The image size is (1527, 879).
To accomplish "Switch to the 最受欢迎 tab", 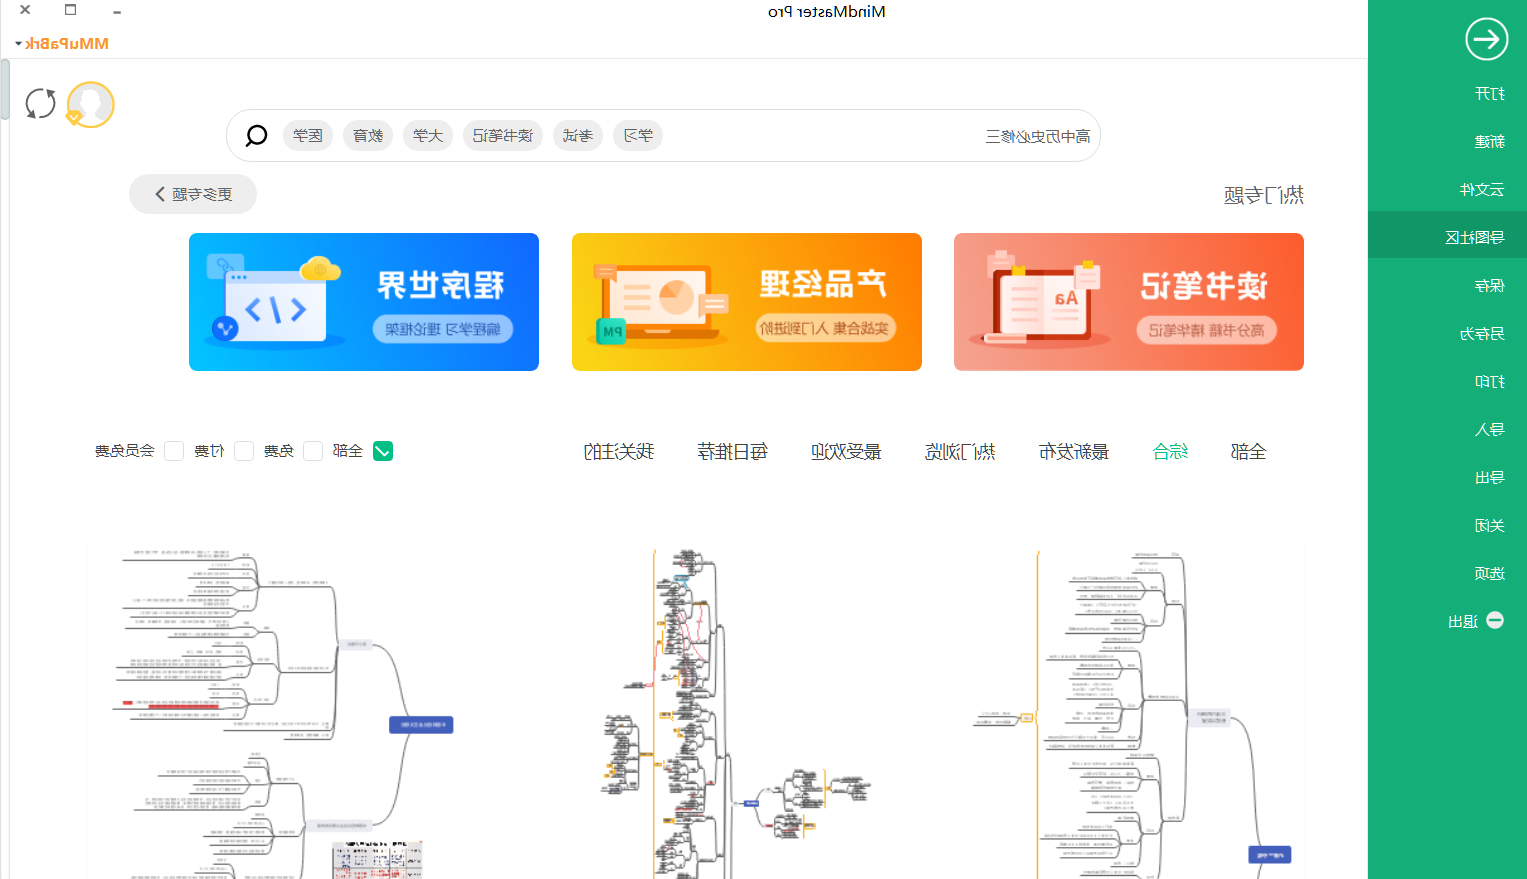I will pyautogui.click(x=846, y=452).
